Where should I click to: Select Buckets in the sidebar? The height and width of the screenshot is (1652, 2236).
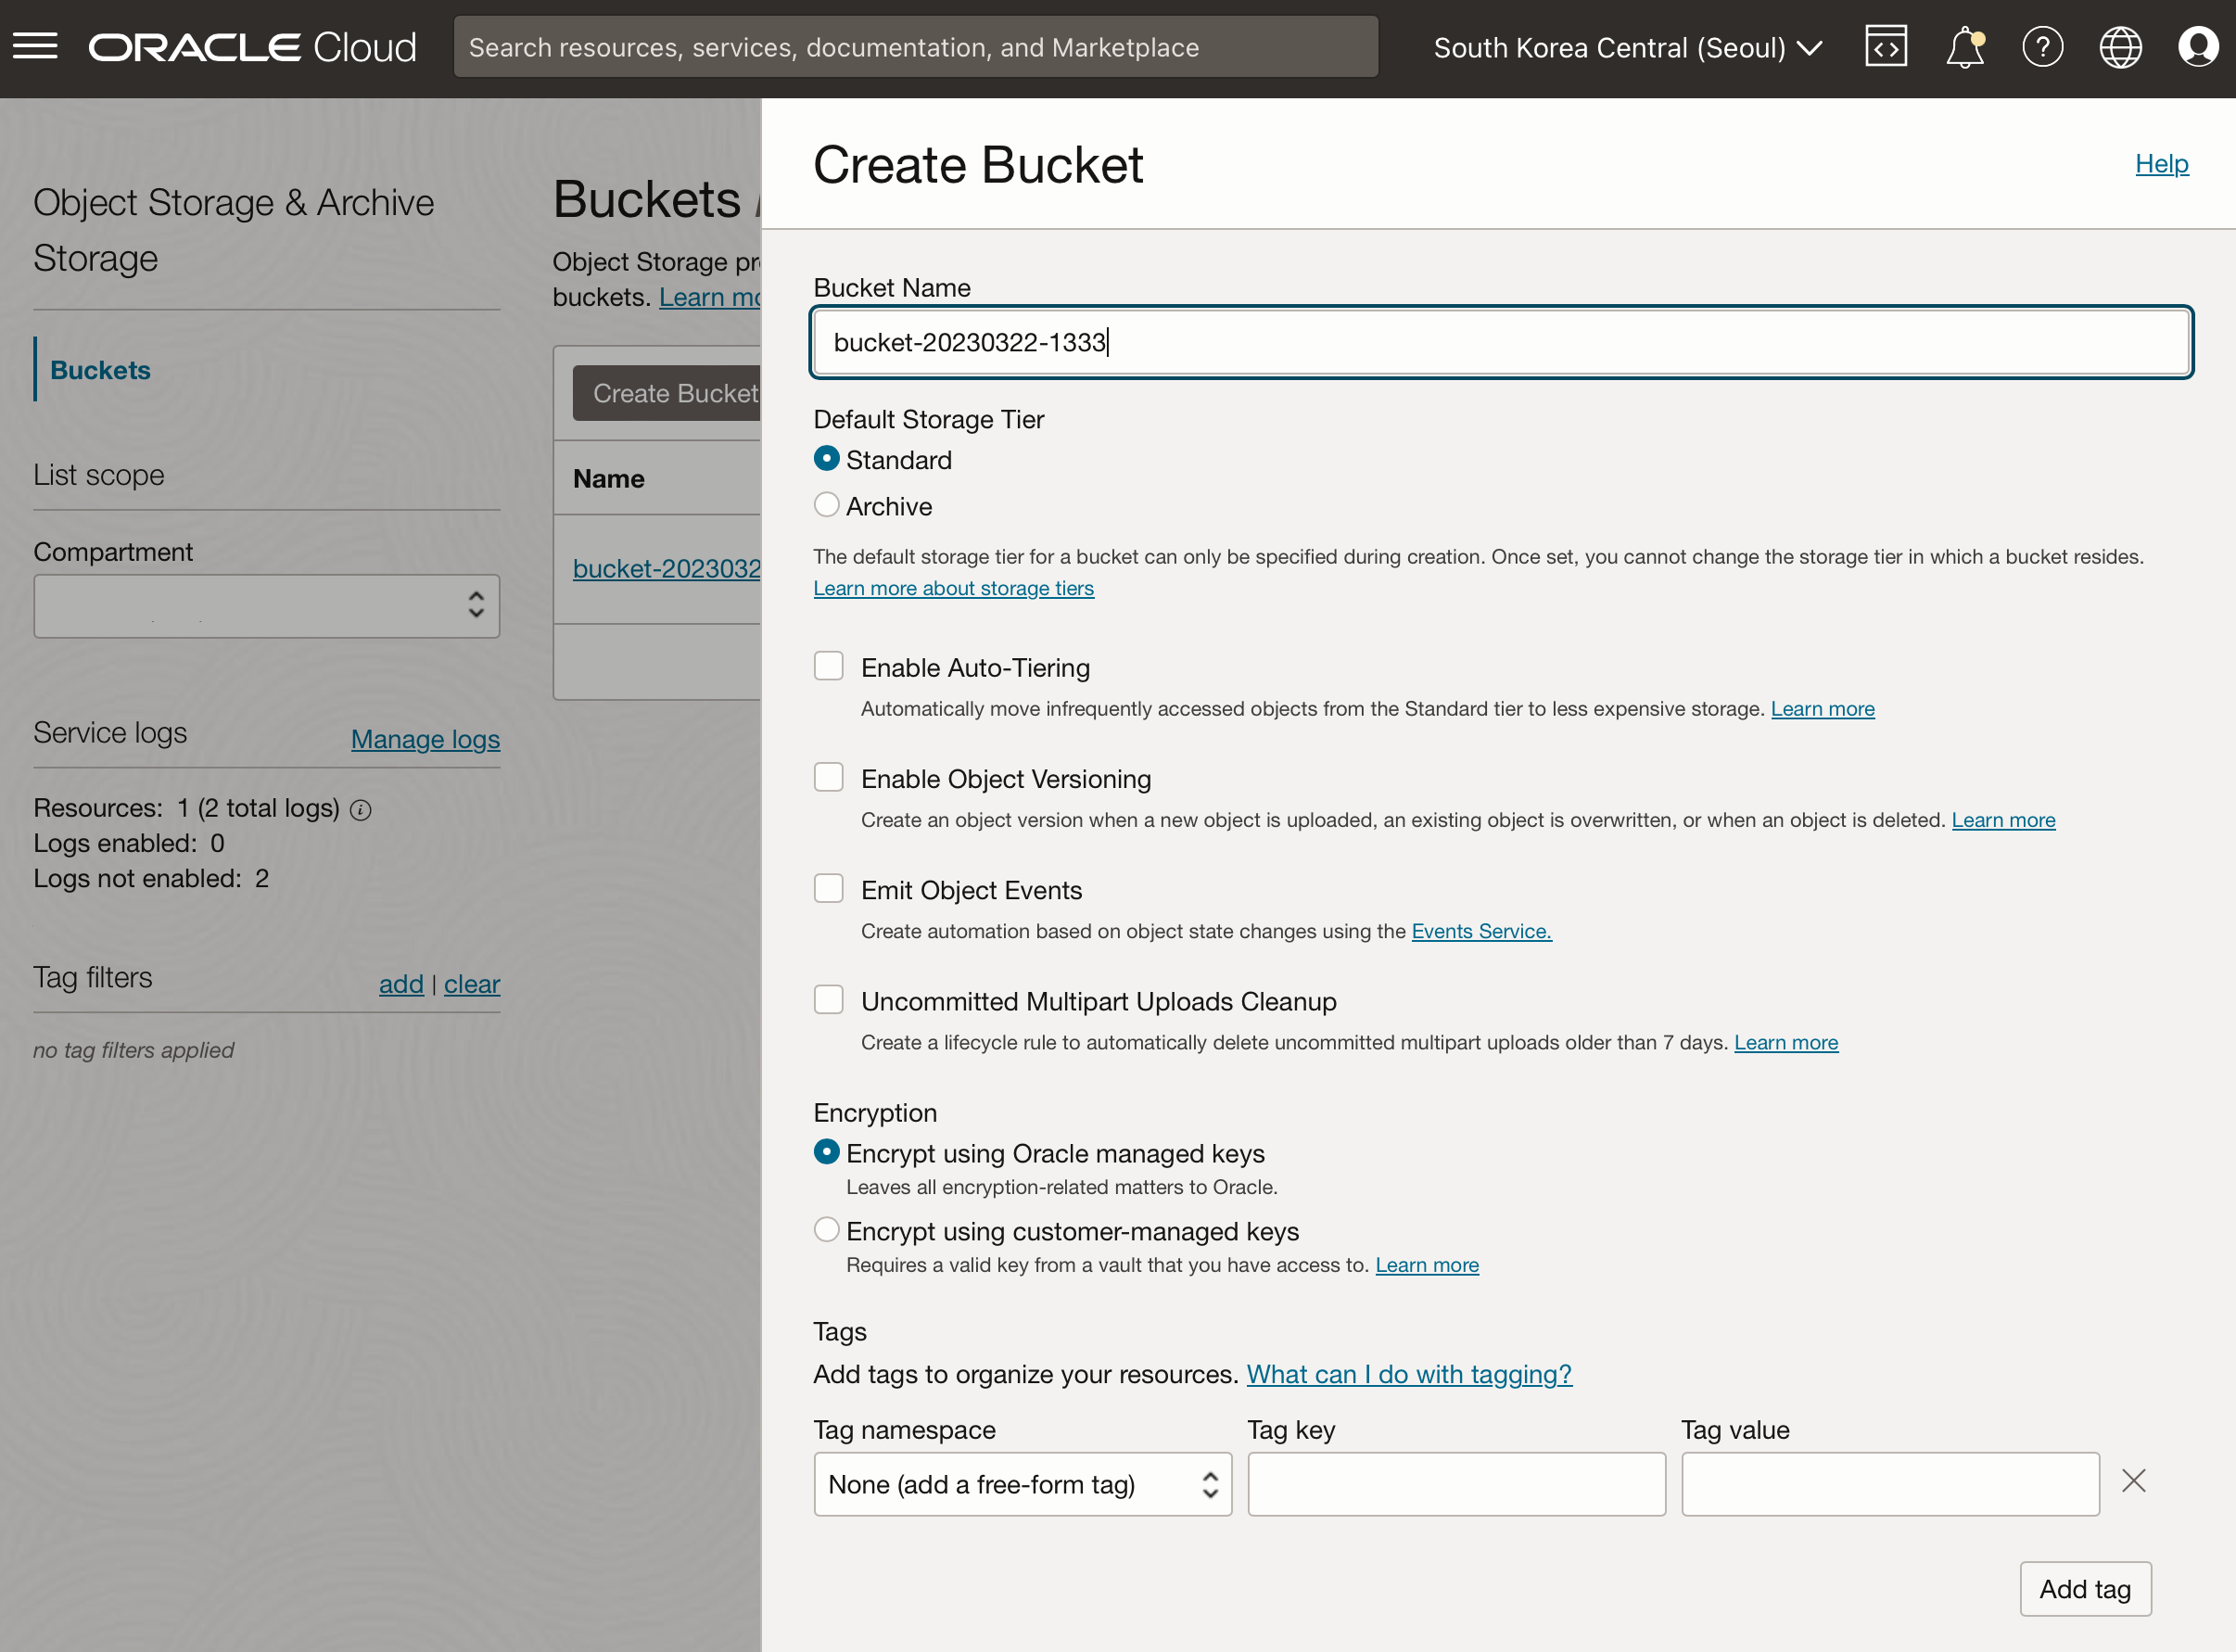click(100, 370)
